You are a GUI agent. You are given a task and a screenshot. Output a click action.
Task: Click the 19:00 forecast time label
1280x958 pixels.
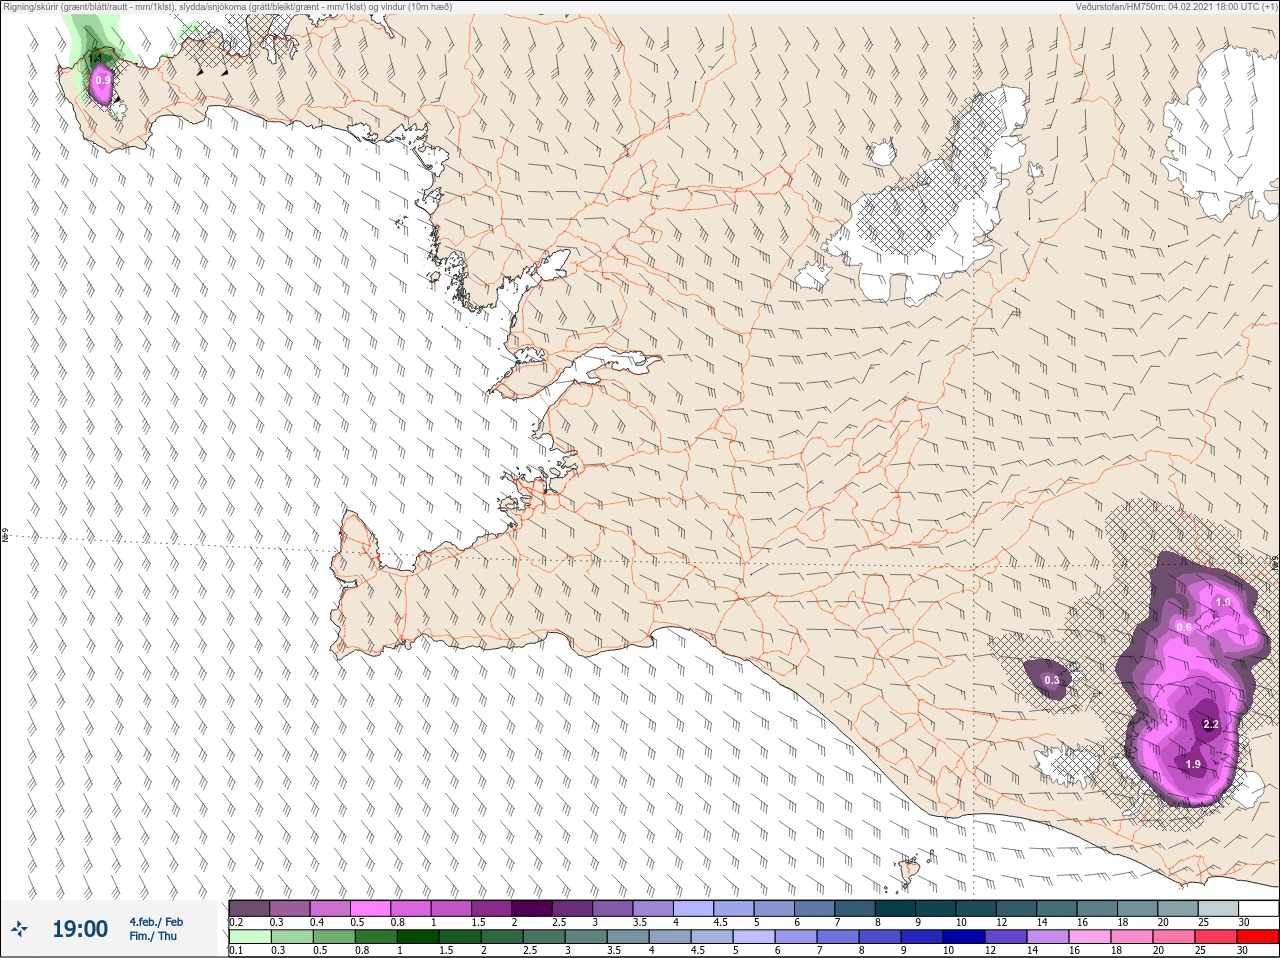80,929
